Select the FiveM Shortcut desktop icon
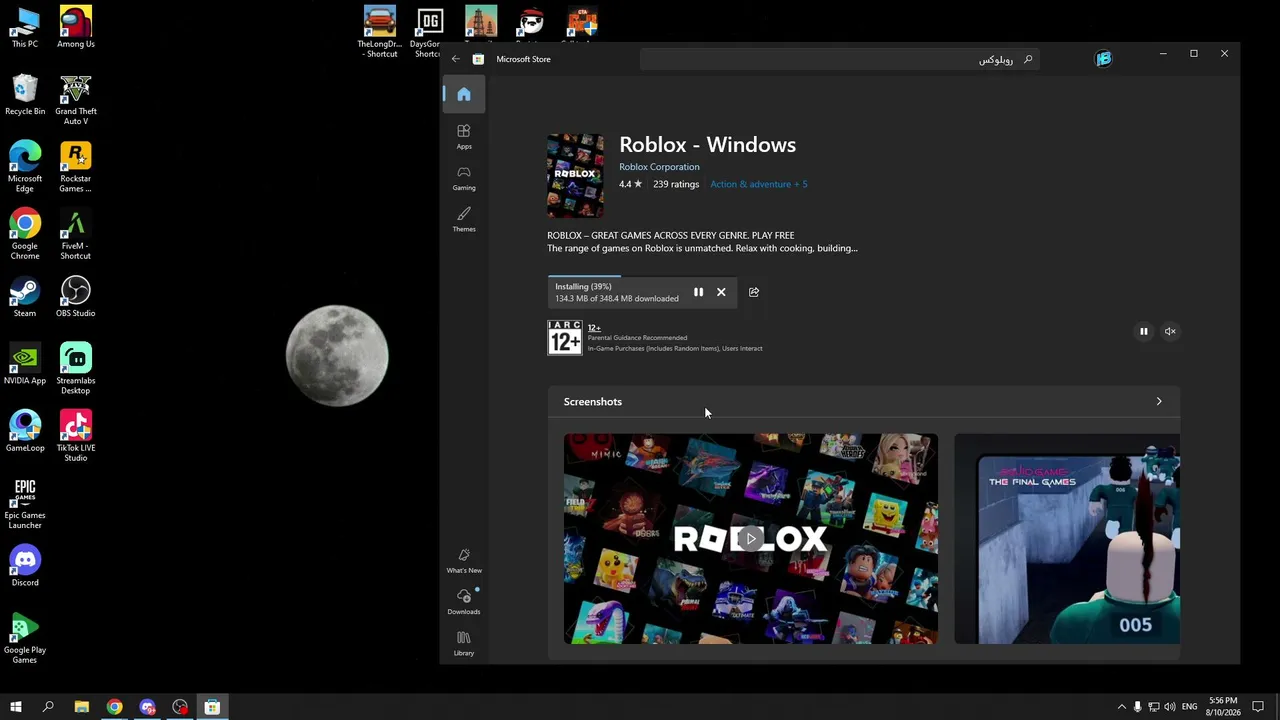Screen dimensions: 1280x720 coord(76,234)
